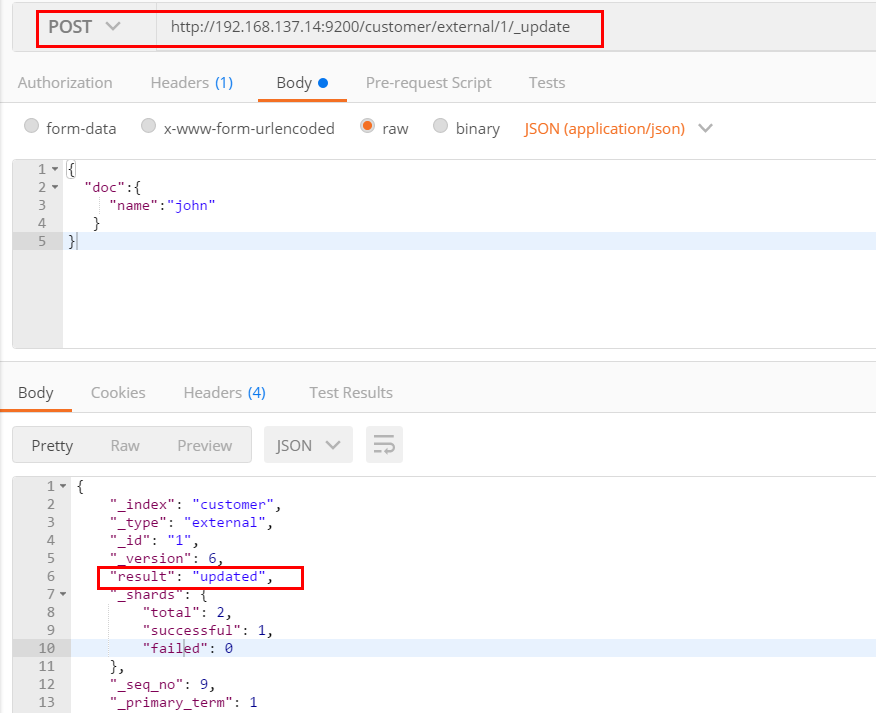The height and width of the screenshot is (713, 876).
Task: Switch response view to Preview
Action: tap(204, 445)
